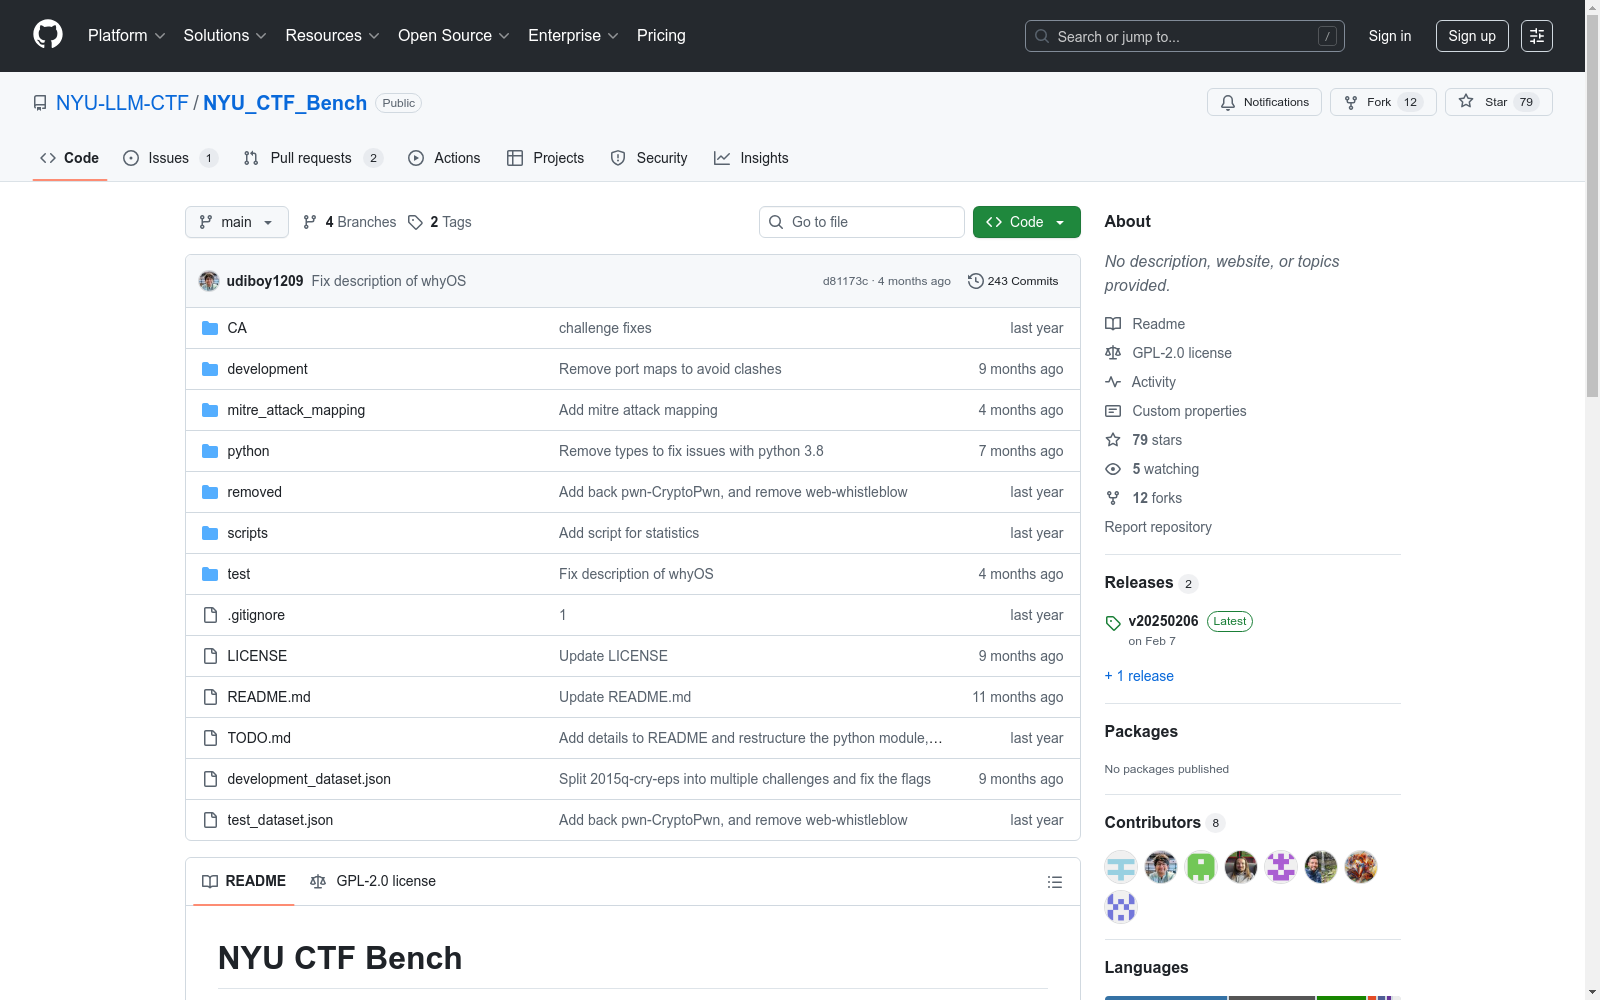Open the + 1 release link
Screen dimensions: 1600x1000
[x=1139, y=676]
